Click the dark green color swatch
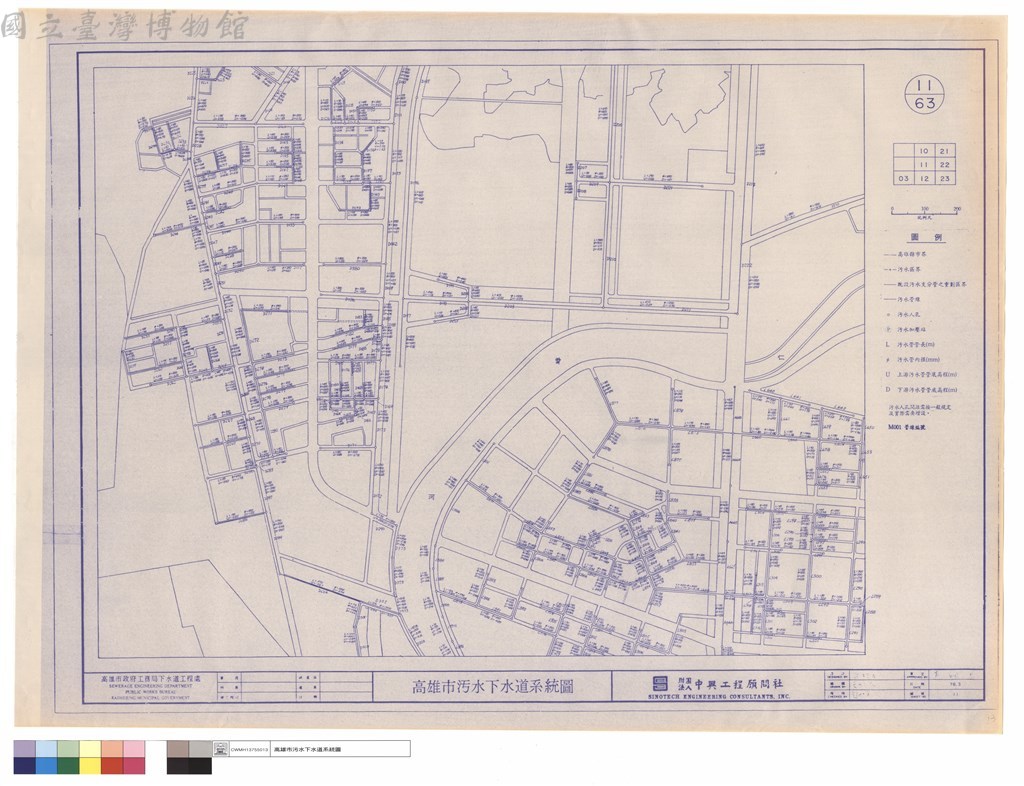The height and width of the screenshot is (786, 1024). [x=69, y=766]
